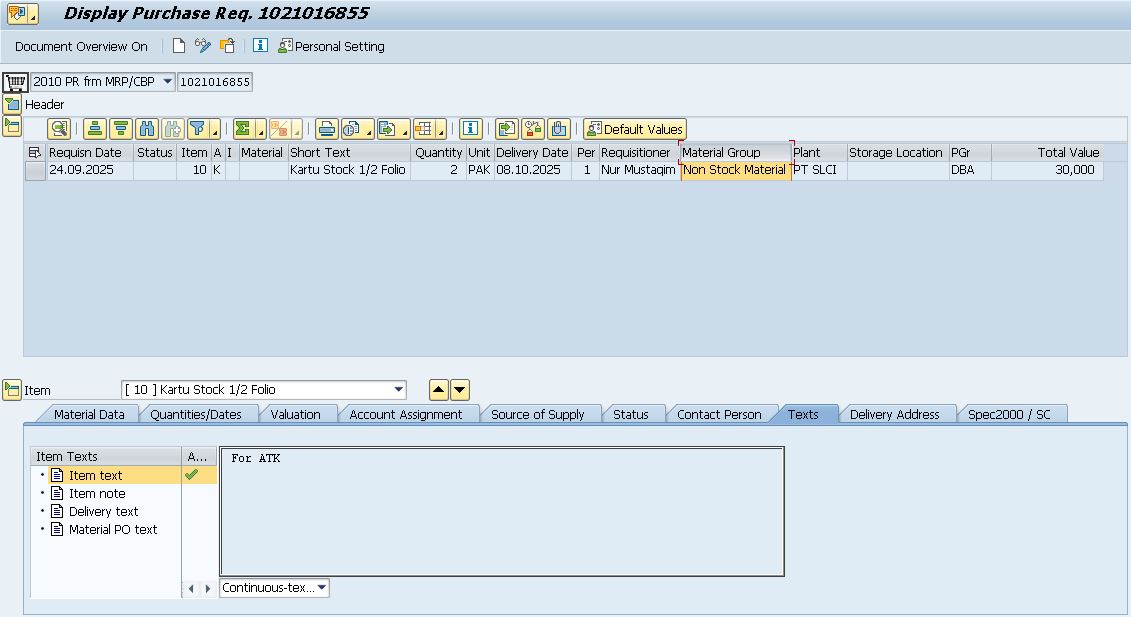Click the Other Purchase Requisition icon
Image resolution: width=1131 pixels, height=617 pixels.
[x=228, y=46]
